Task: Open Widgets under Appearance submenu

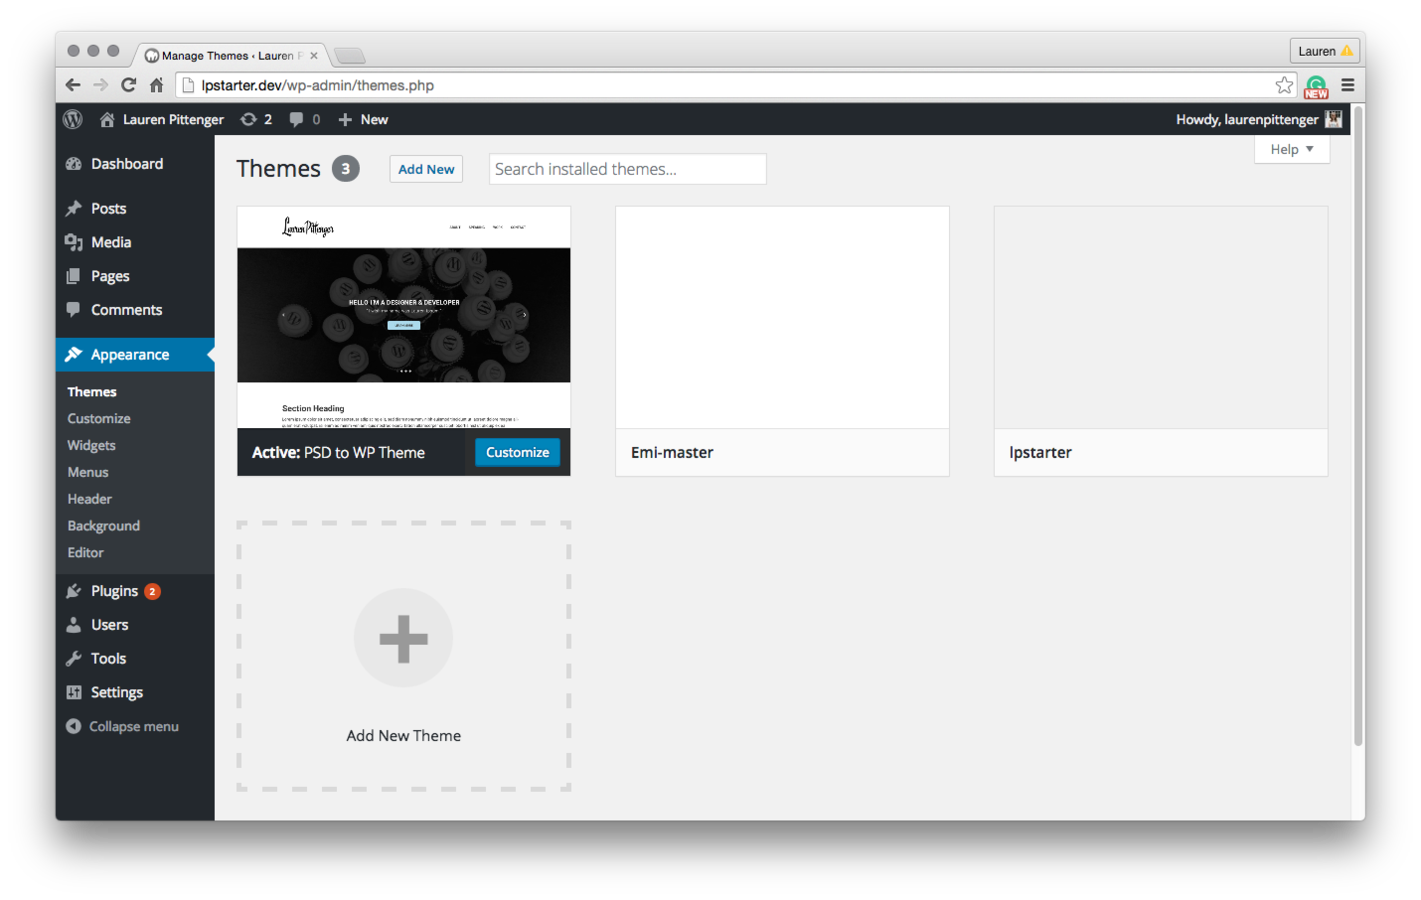Action: (x=91, y=446)
